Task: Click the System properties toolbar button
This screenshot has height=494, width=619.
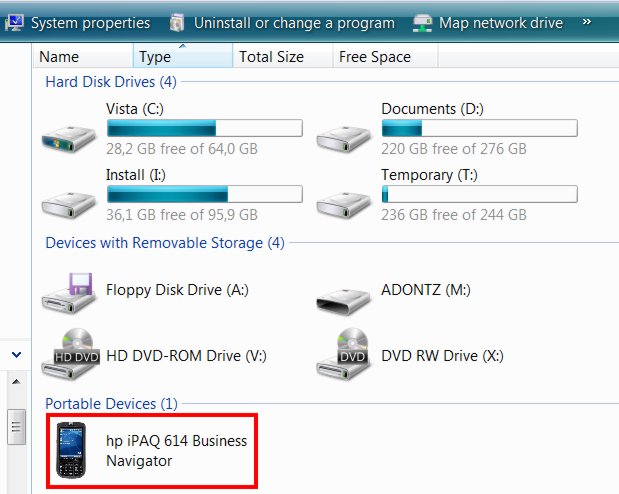Action: click(x=78, y=23)
